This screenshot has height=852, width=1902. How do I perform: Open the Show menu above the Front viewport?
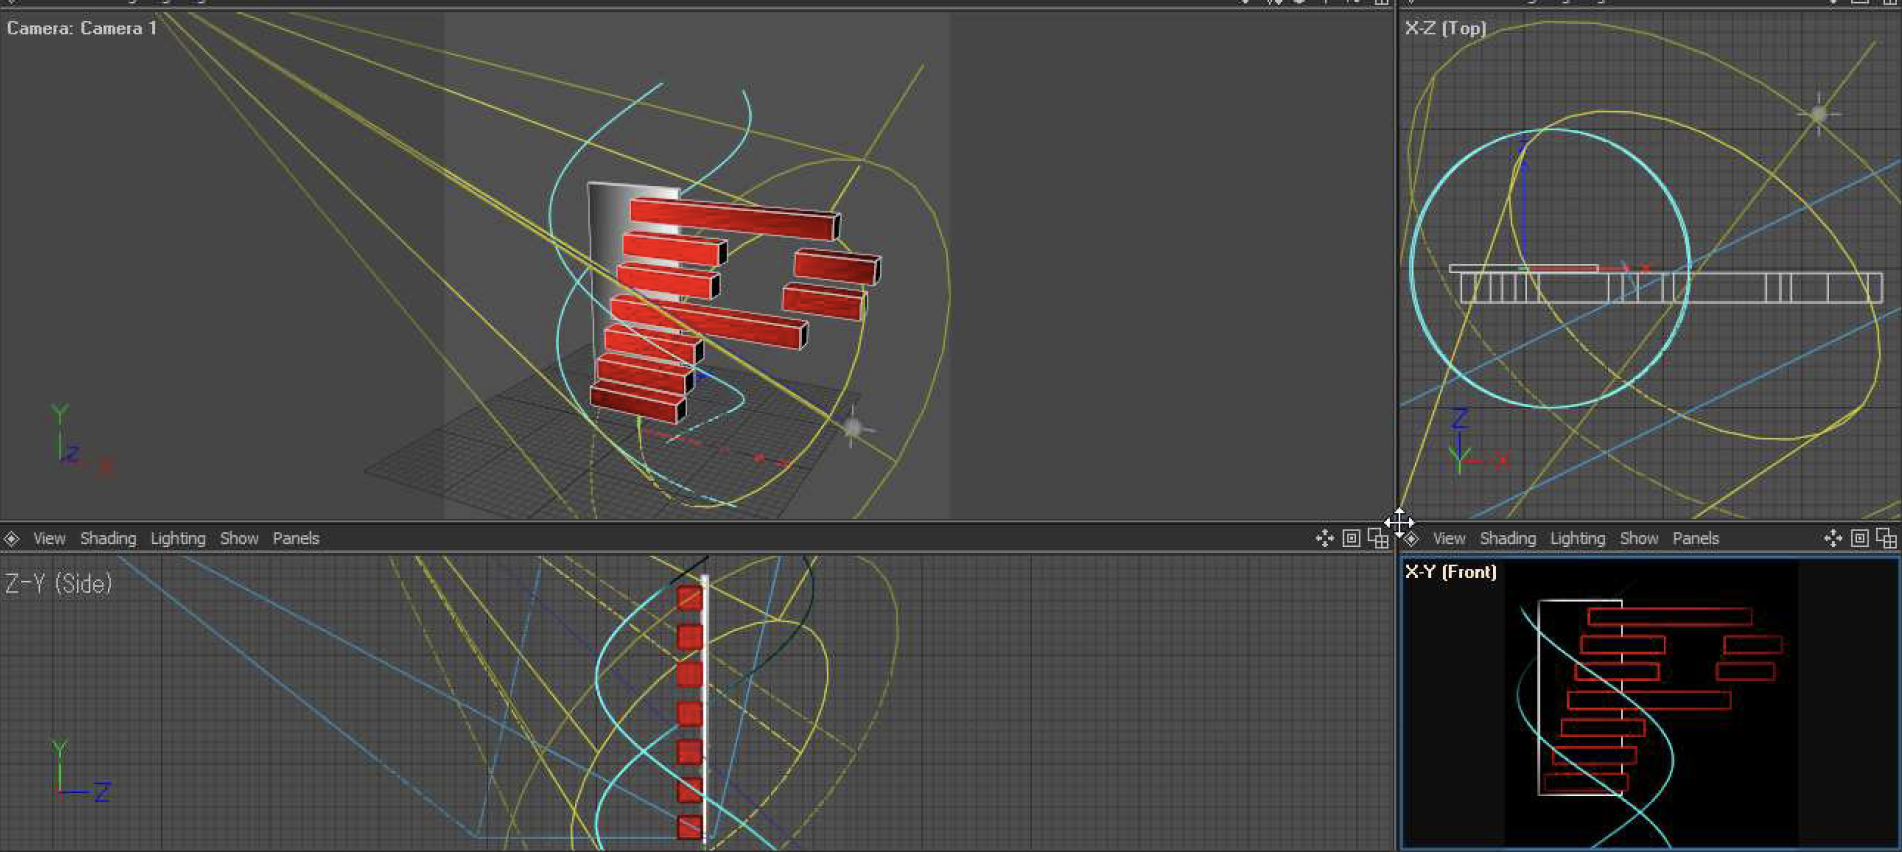tap(1638, 539)
